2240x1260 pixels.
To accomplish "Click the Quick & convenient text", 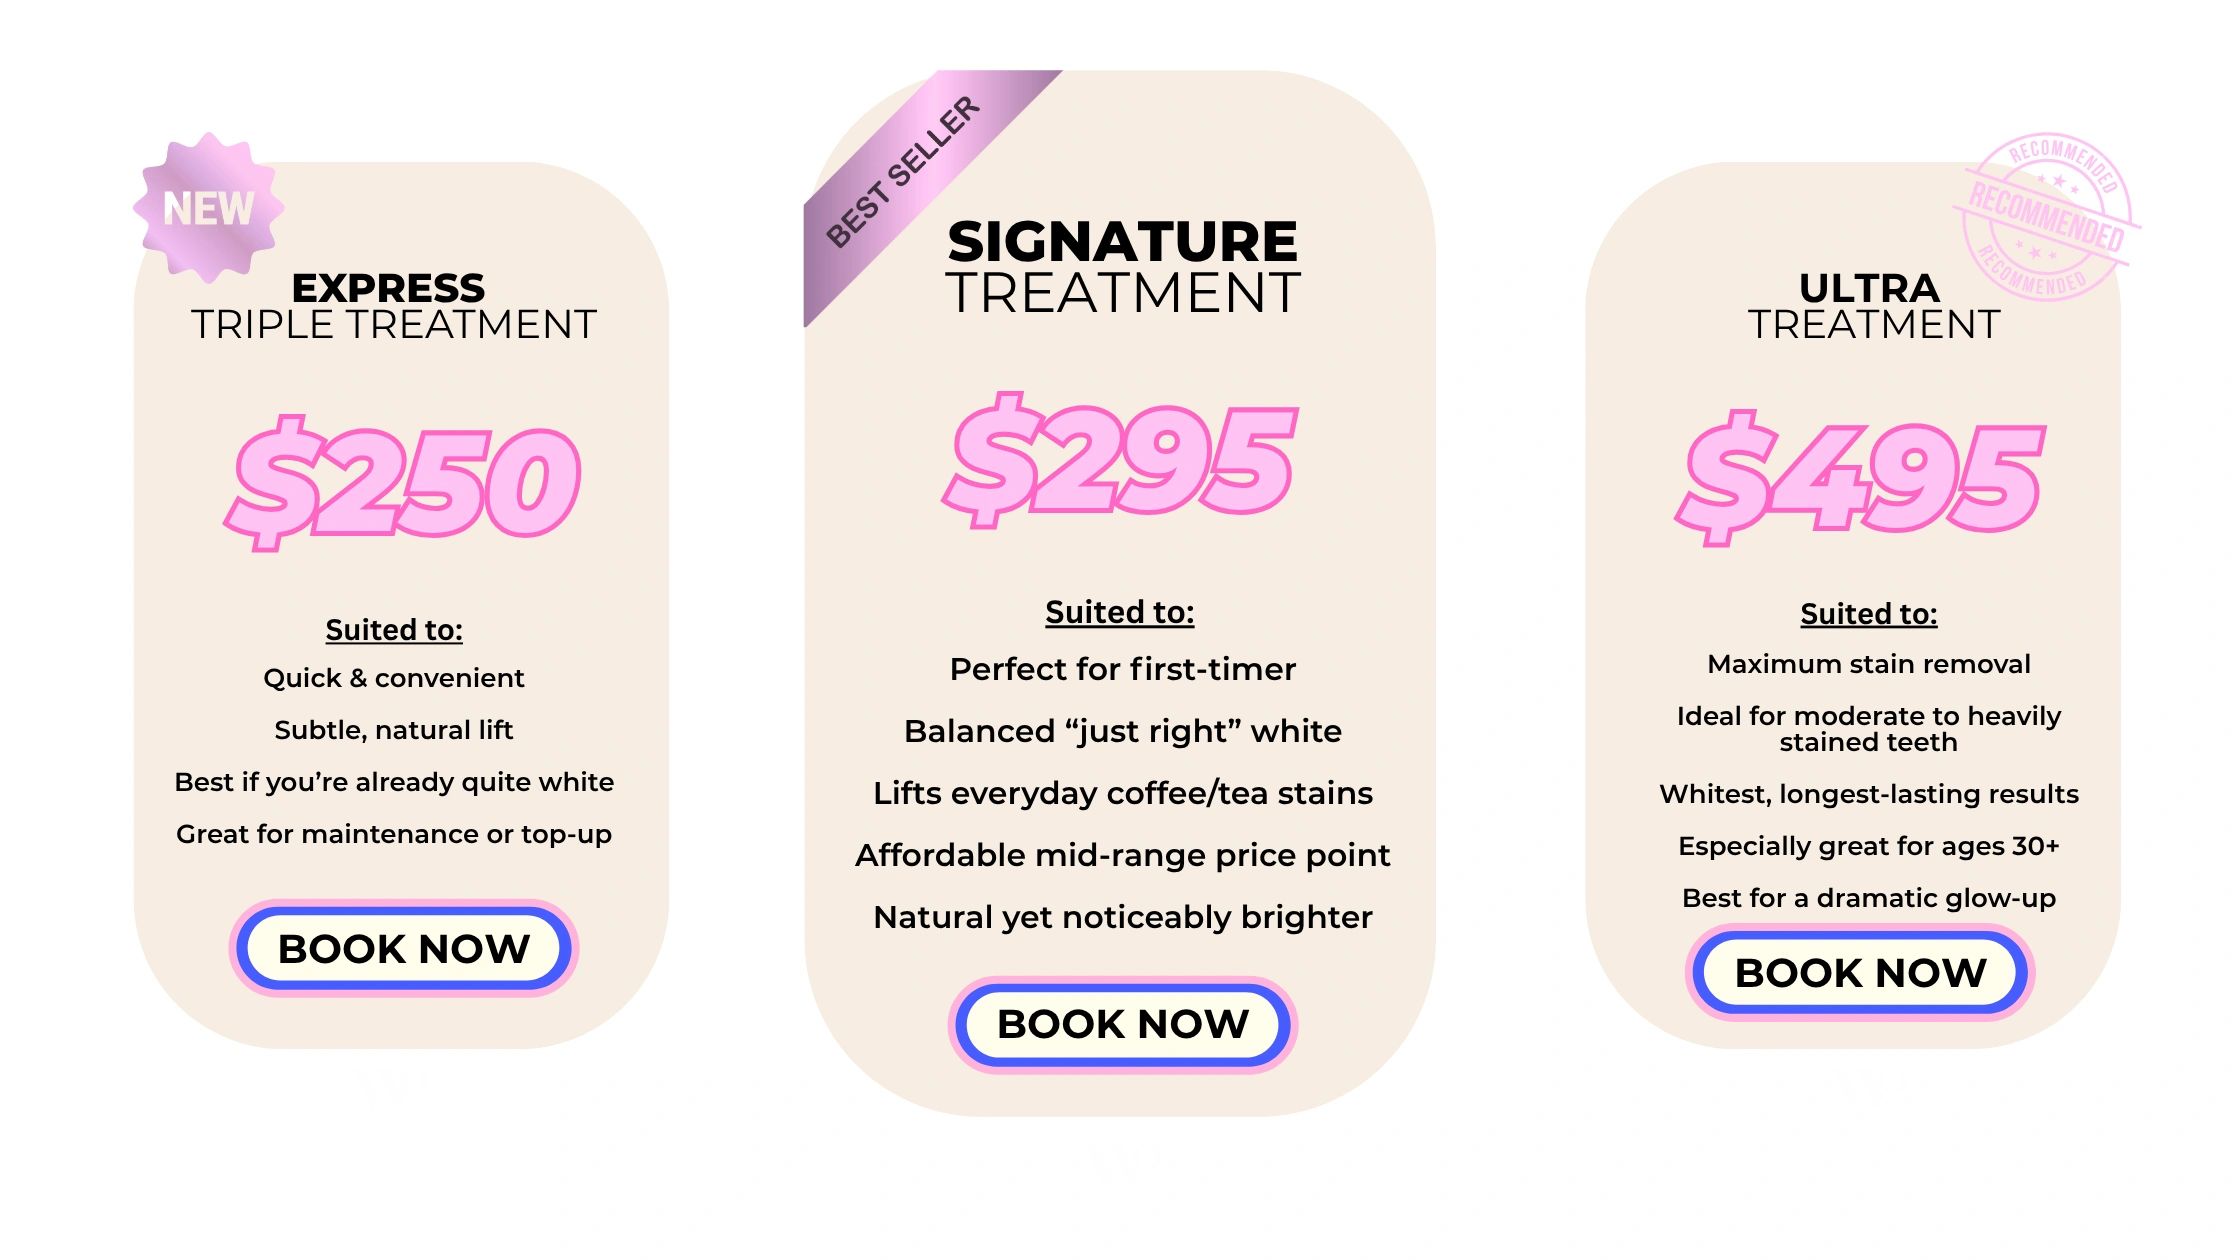I will [394, 678].
